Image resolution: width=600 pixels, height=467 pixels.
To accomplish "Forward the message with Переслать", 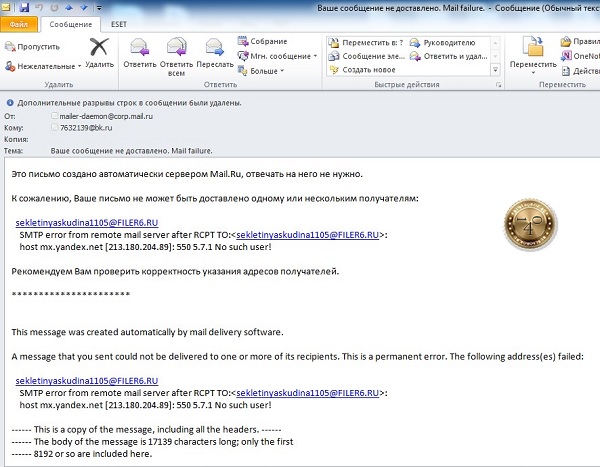I will pos(215,53).
